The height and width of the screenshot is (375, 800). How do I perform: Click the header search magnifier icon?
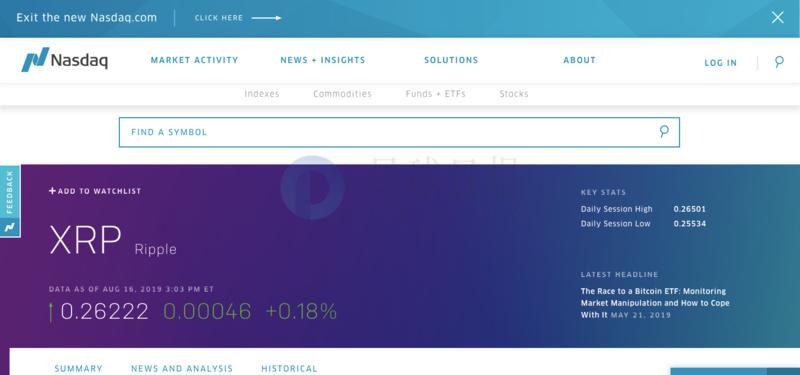(779, 62)
